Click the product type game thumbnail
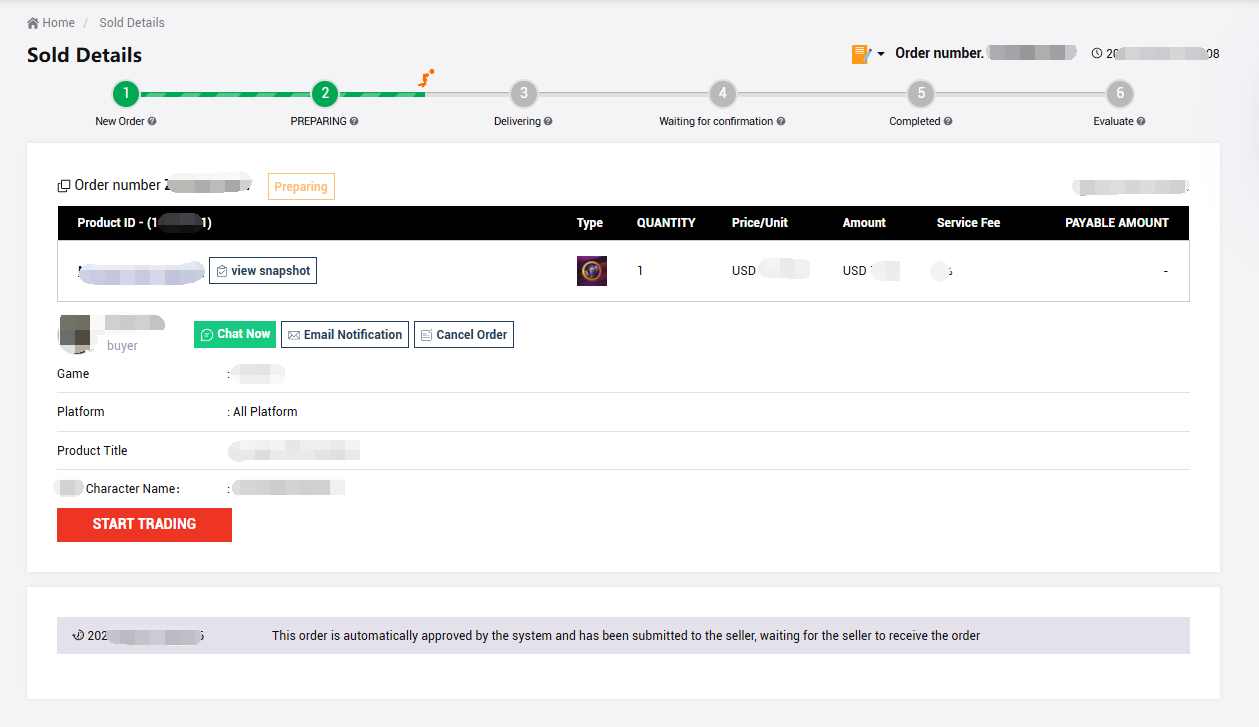The width and height of the screenshot is (1259, 727). [592, 271]
